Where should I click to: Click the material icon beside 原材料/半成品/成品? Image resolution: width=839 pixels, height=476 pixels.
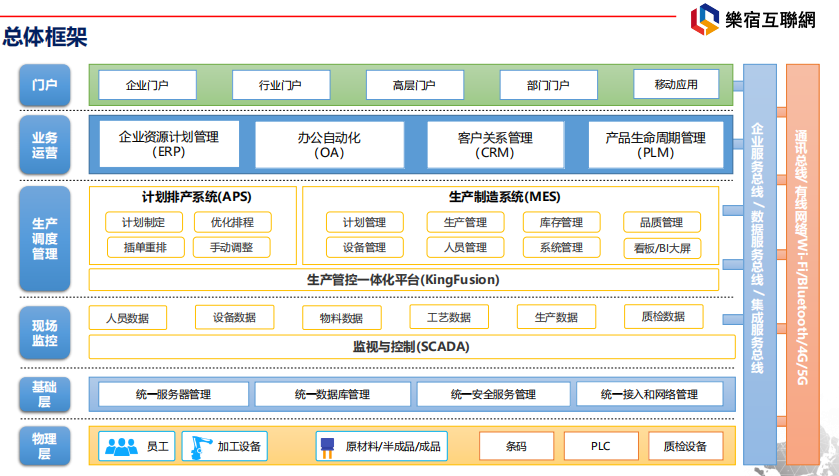click(x=327, y=446)
